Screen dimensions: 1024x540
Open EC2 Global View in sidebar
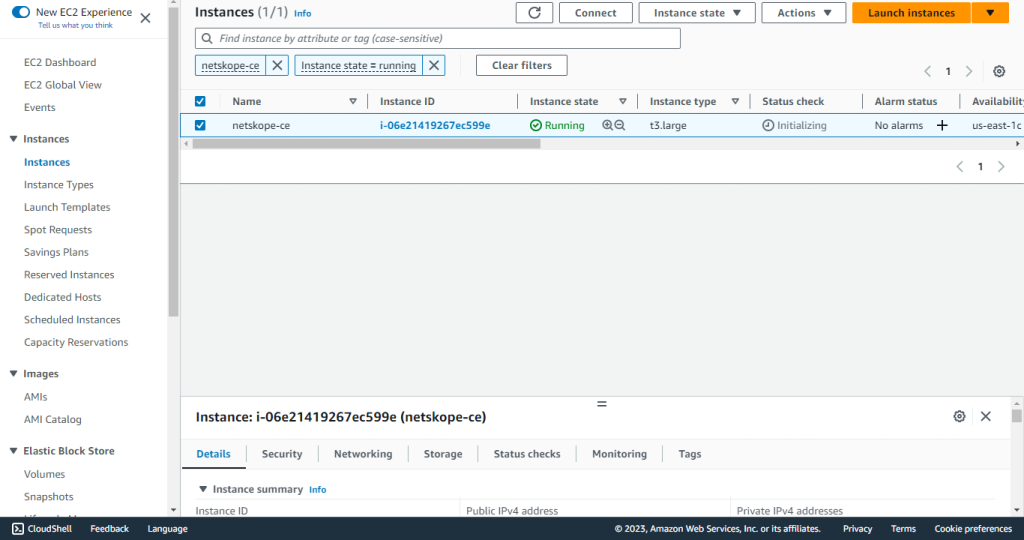click(63, 85)
